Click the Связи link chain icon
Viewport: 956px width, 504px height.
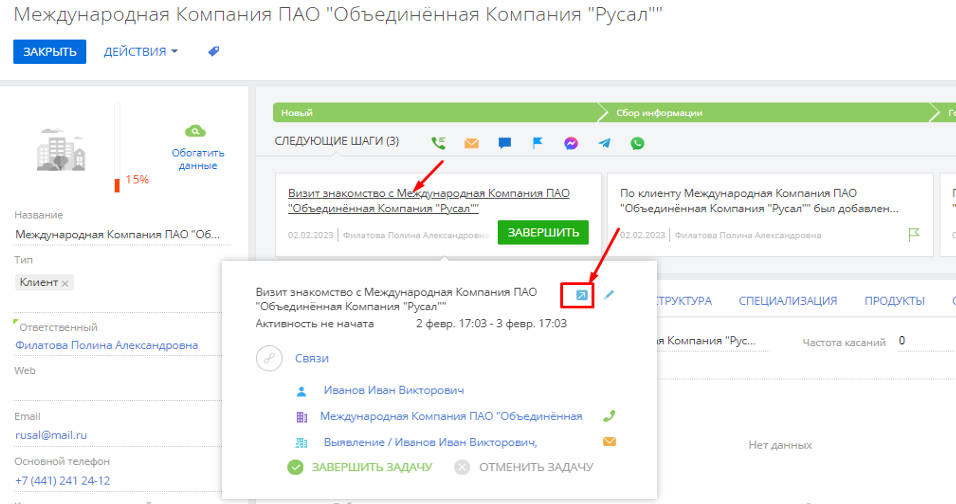(269, 358)
